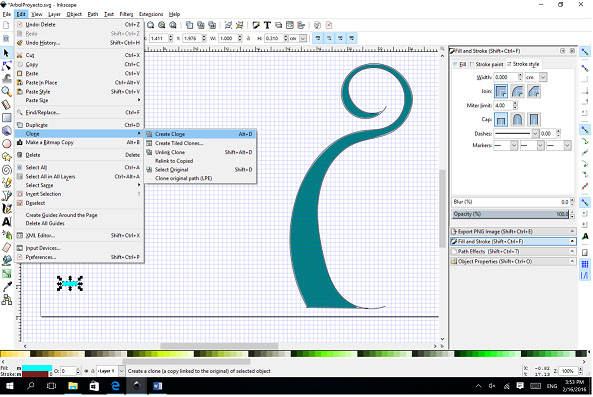593x397 pixels.
Task: Toggle layer visibility in status bar
Action: point(86,371)
